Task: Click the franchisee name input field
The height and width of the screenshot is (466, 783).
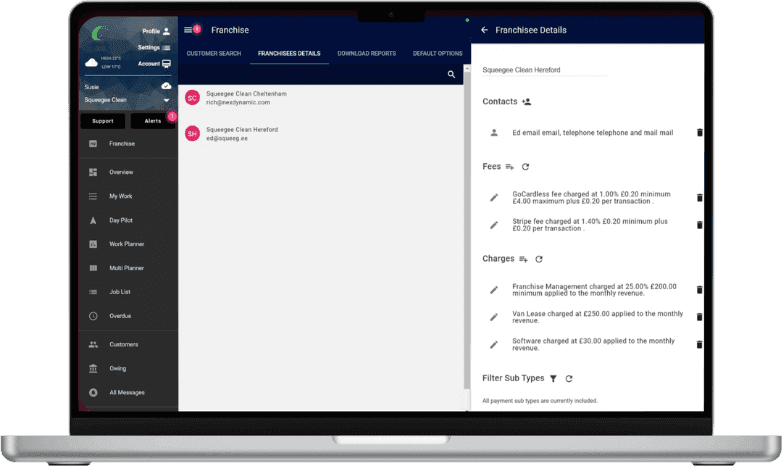Action: pyautogui.click(x=544, y=70)
